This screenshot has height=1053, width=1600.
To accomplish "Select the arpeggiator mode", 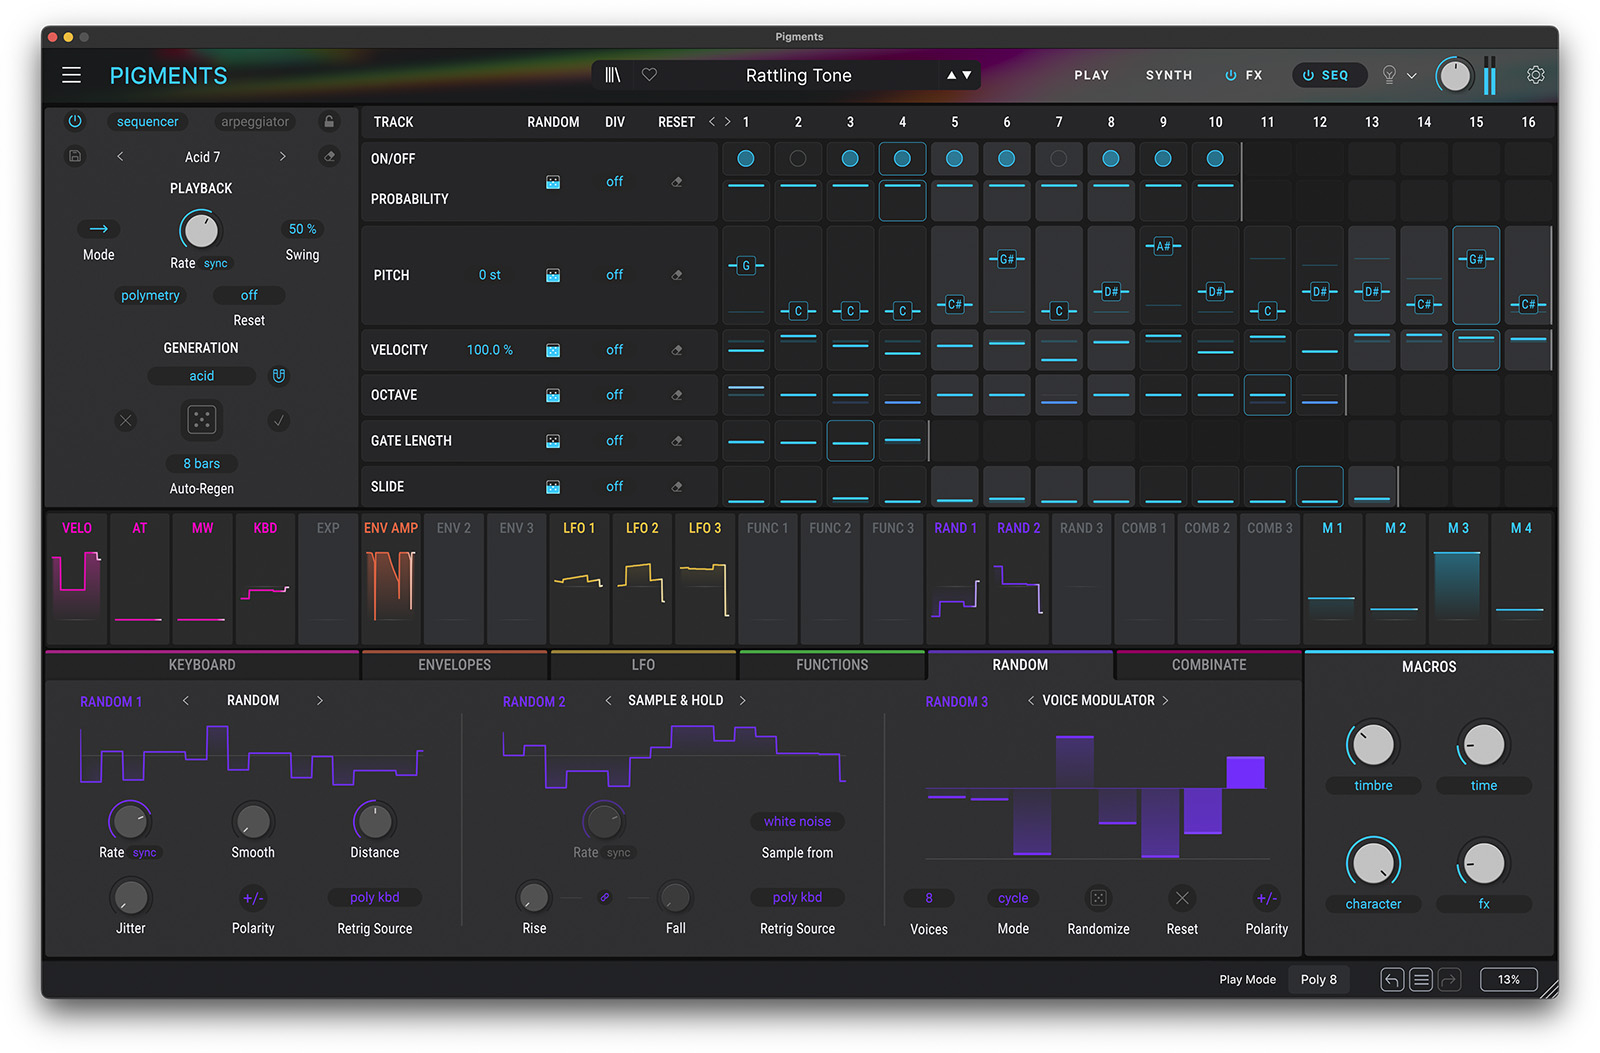I will (255, 121).
